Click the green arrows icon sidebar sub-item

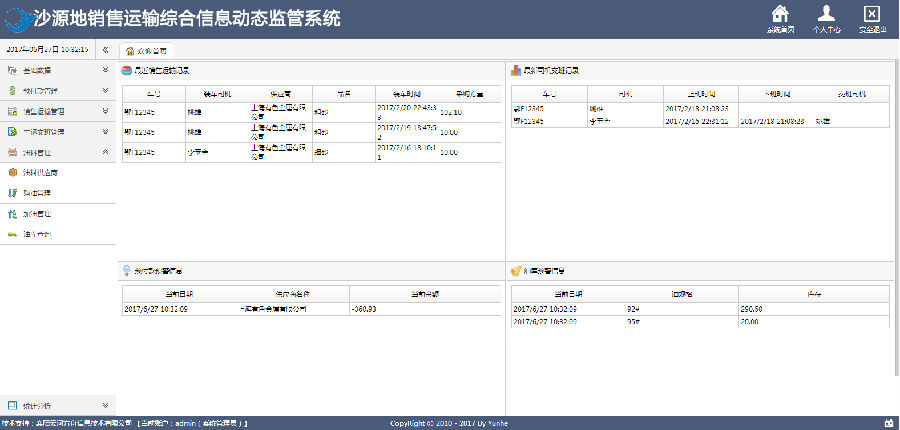(x=12, y=193)
